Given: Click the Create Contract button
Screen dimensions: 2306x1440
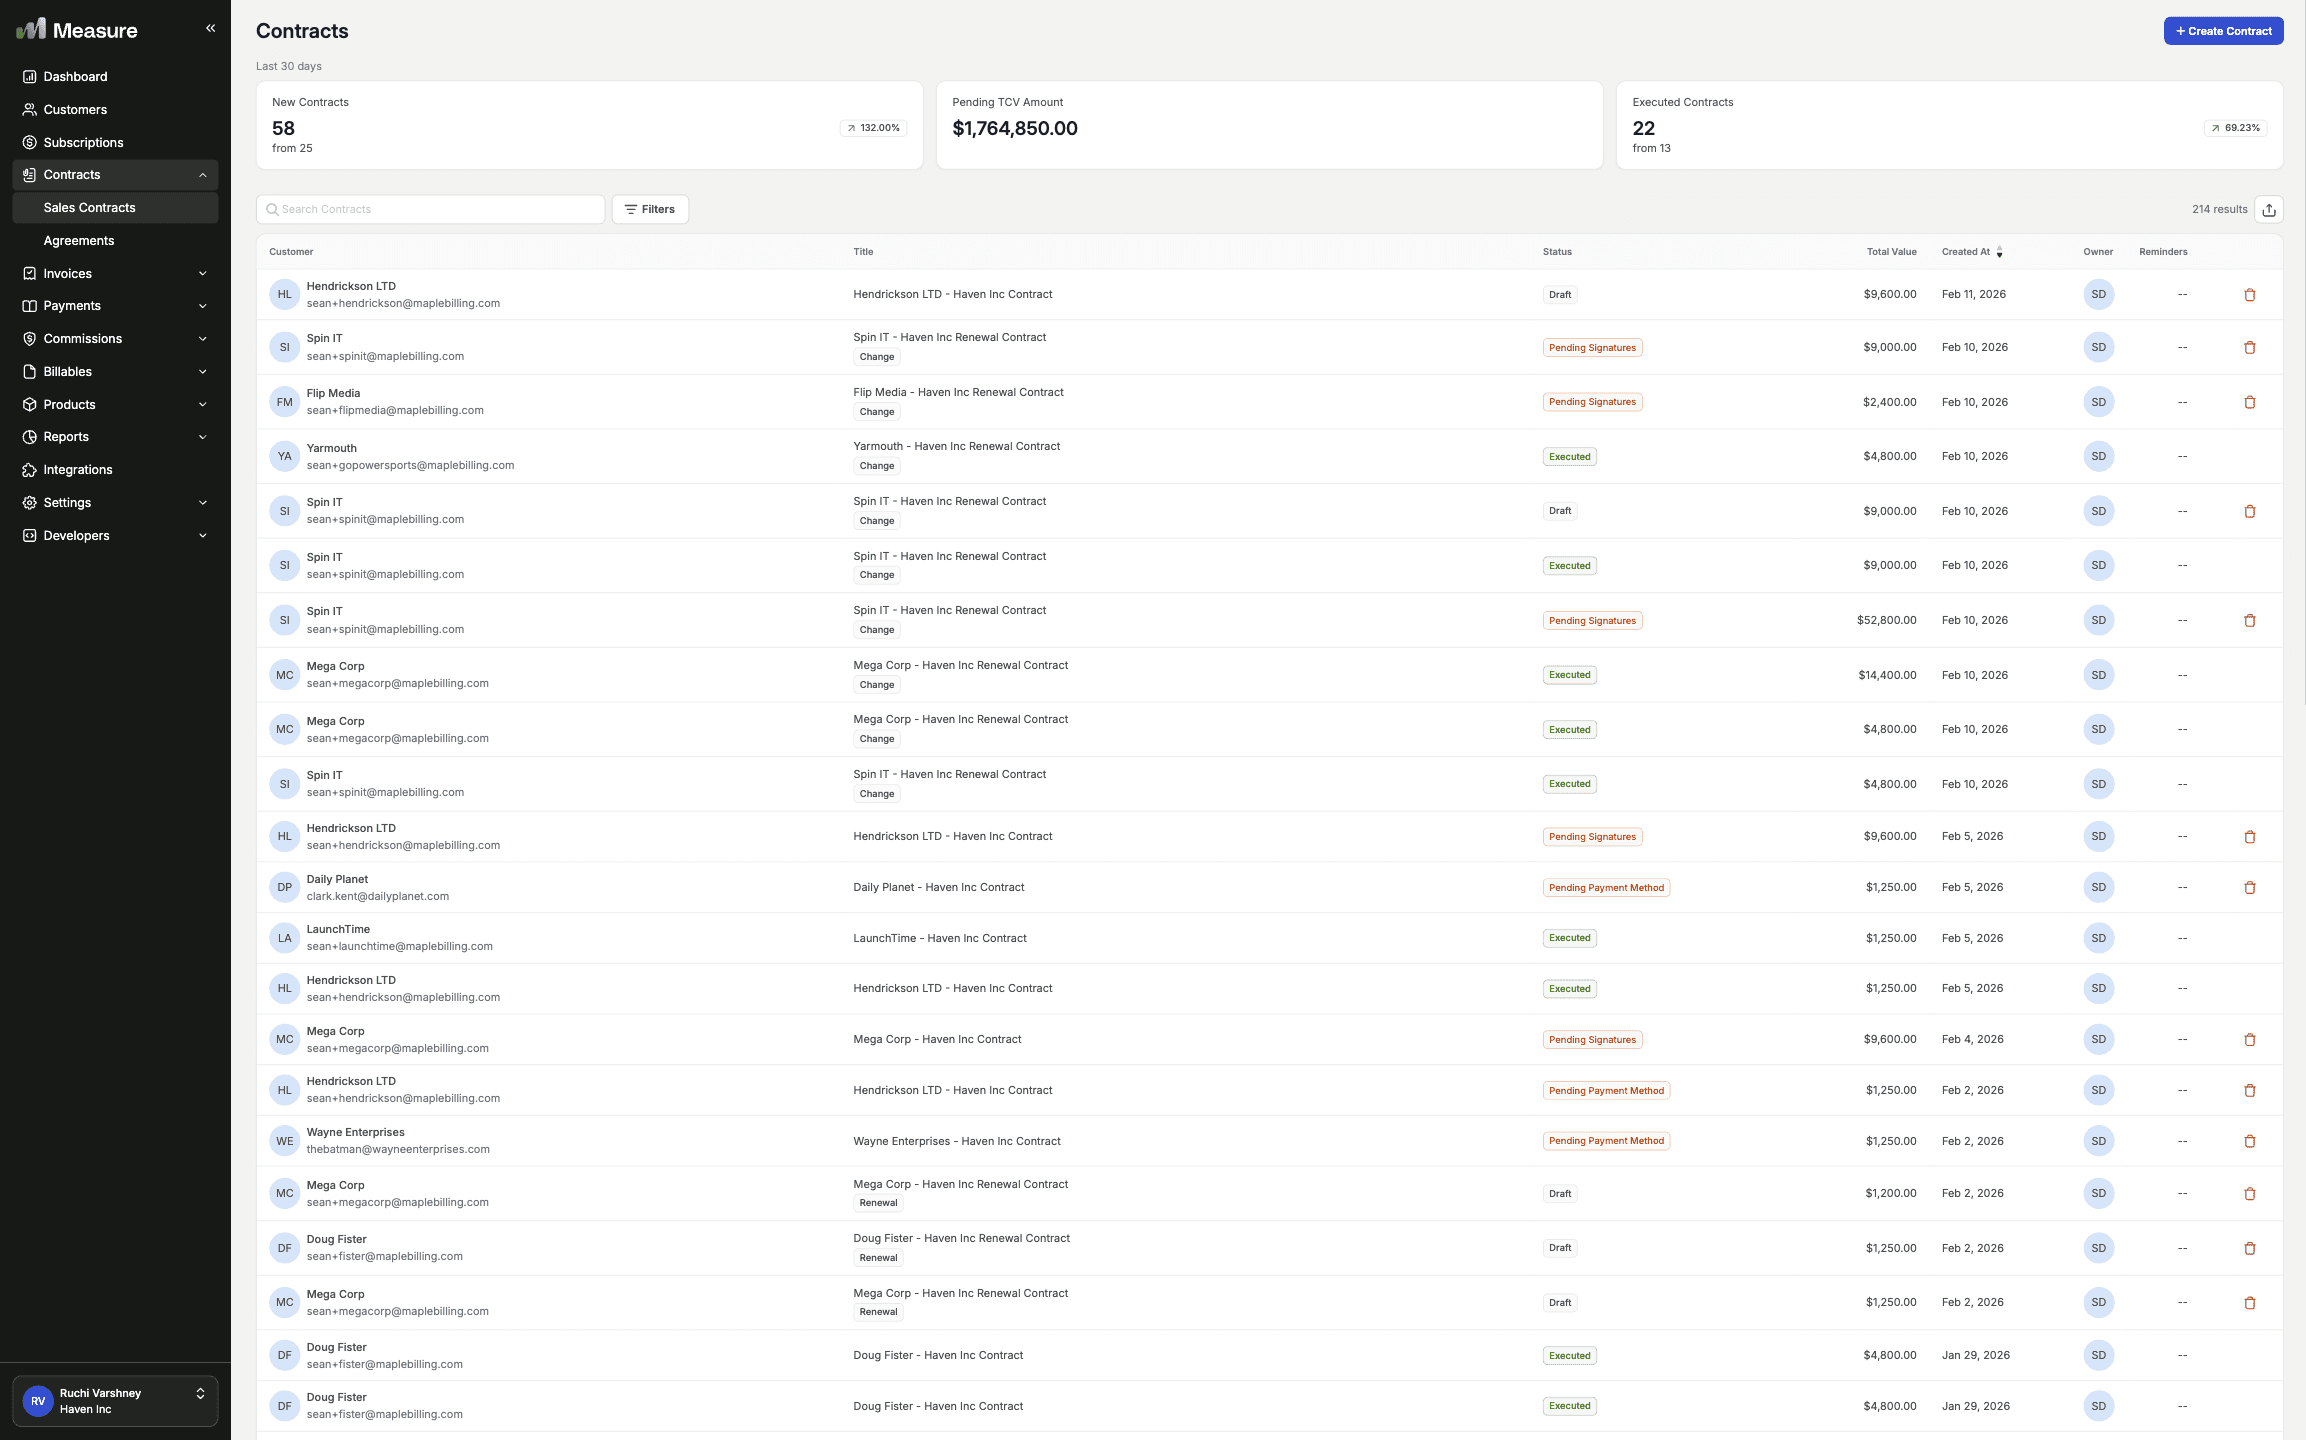Looking at the screenshot, I should tap(2223, 31).
